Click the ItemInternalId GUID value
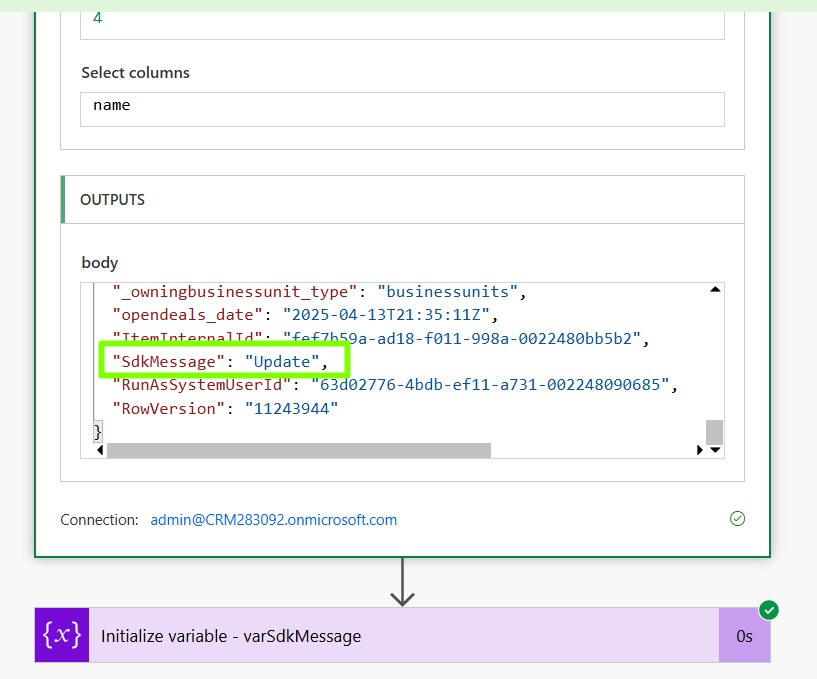Screen dimensions: 817x679 462,339
